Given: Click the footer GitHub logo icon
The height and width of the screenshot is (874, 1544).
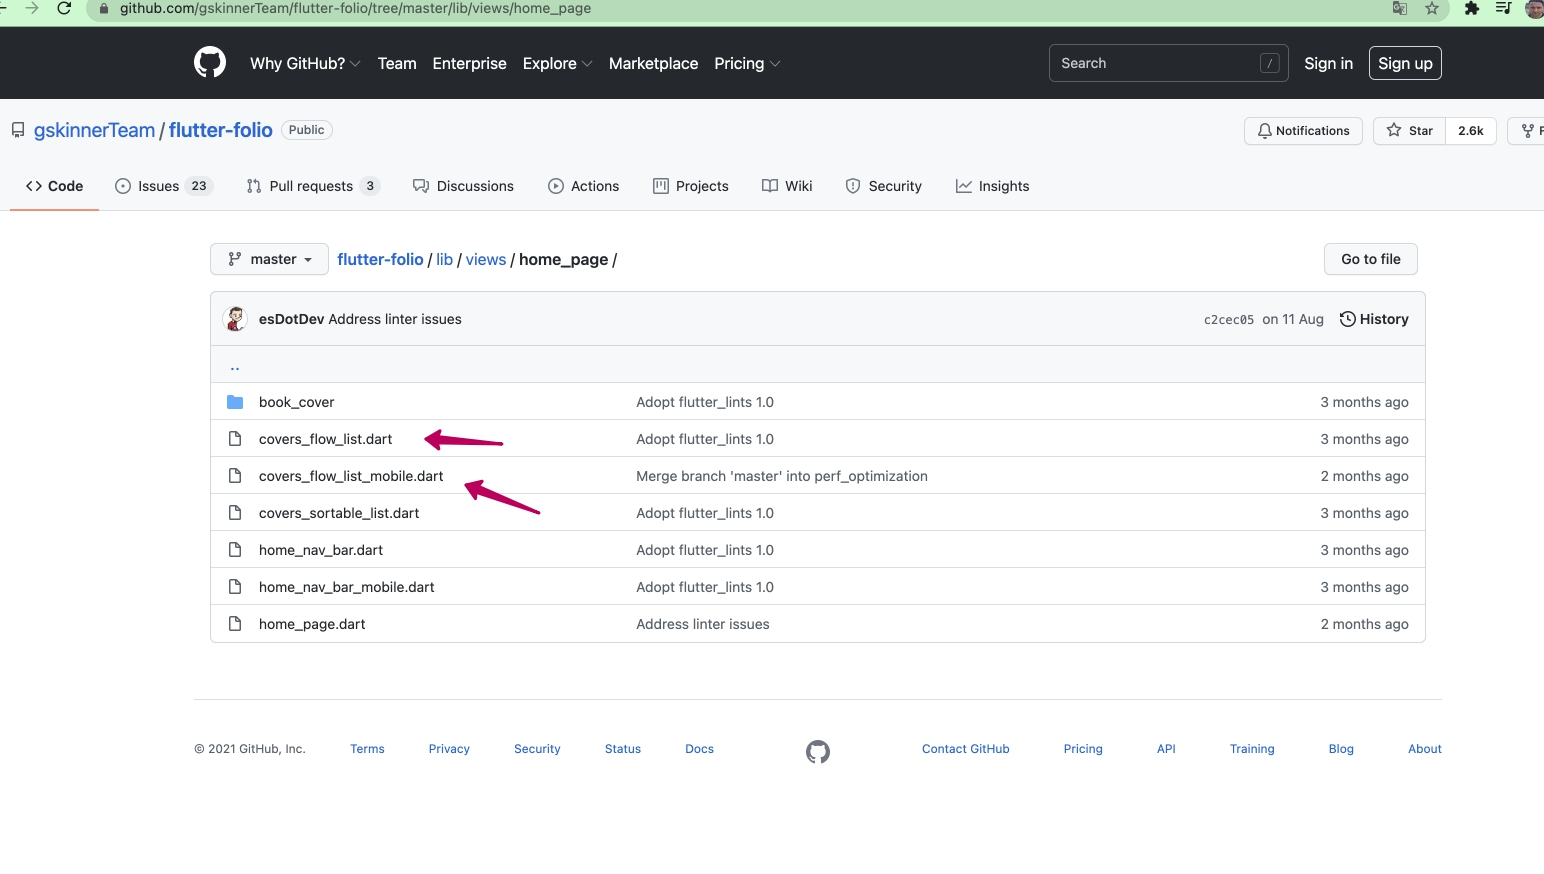Looking at the screenshot, I should pos(818,751).
